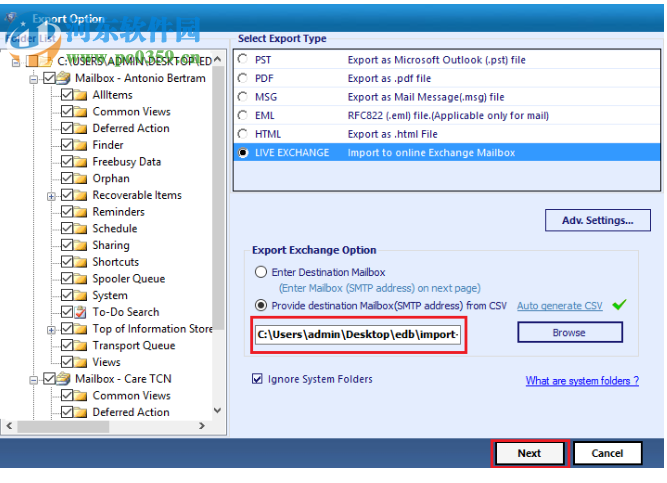Click the horizontal scroll left arrow
The height and width of the screenshot is (483, 667).
coord(9,426)
